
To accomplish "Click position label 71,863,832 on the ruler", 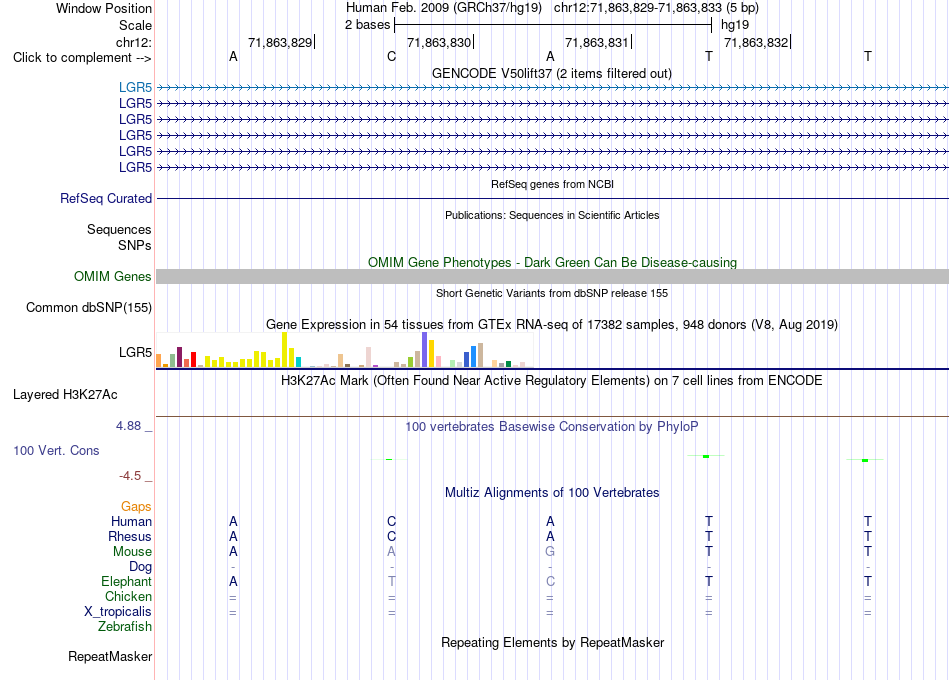I will 756,42.
